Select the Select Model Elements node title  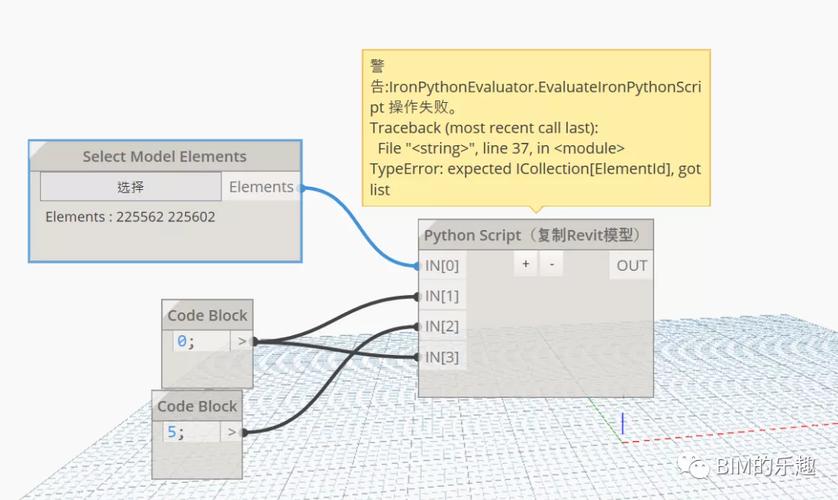pos(165,157)
